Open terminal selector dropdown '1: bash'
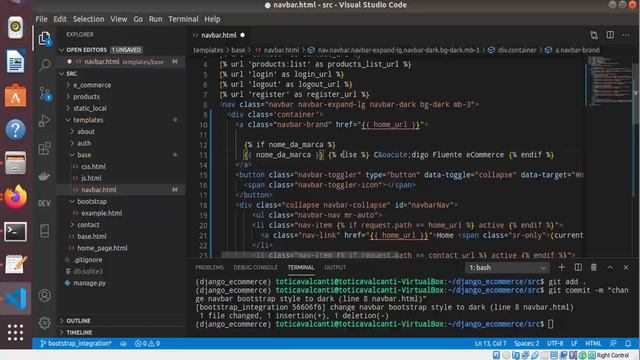This screenshot has width=640, height=360. tap(507, 268)
